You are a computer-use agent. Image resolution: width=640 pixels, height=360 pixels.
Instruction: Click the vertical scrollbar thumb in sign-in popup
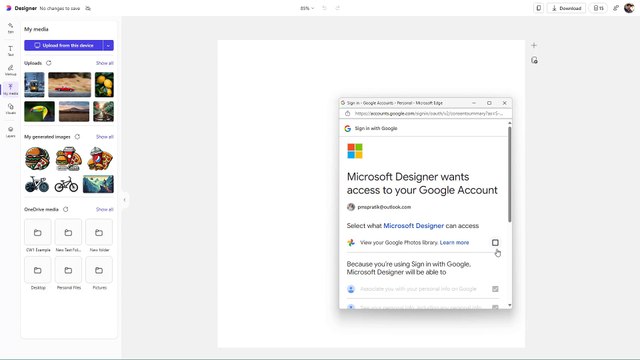coord(509,174)
